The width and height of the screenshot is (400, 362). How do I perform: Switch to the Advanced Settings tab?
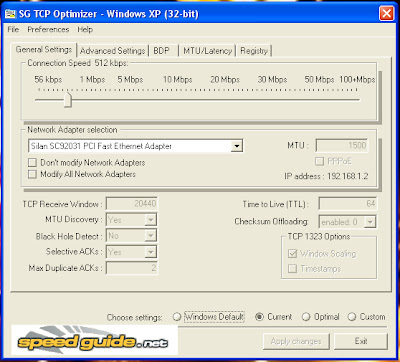(113, 51)
